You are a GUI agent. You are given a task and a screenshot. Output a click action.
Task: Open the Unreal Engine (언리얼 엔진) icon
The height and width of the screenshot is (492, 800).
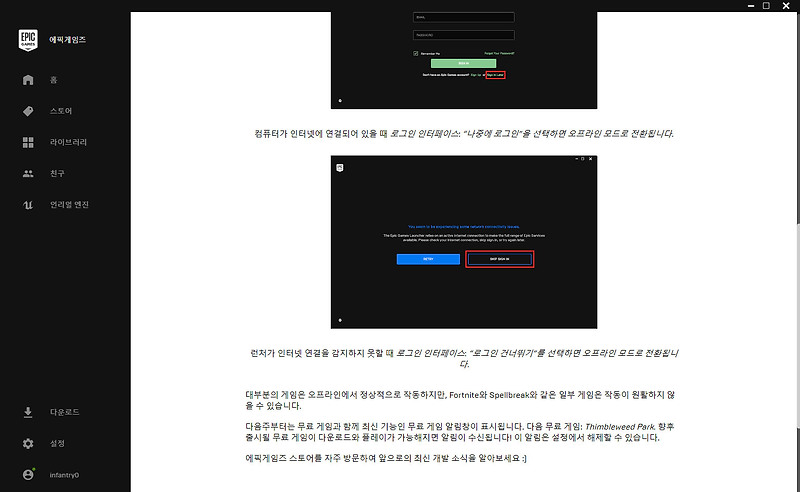click(28, 205)
